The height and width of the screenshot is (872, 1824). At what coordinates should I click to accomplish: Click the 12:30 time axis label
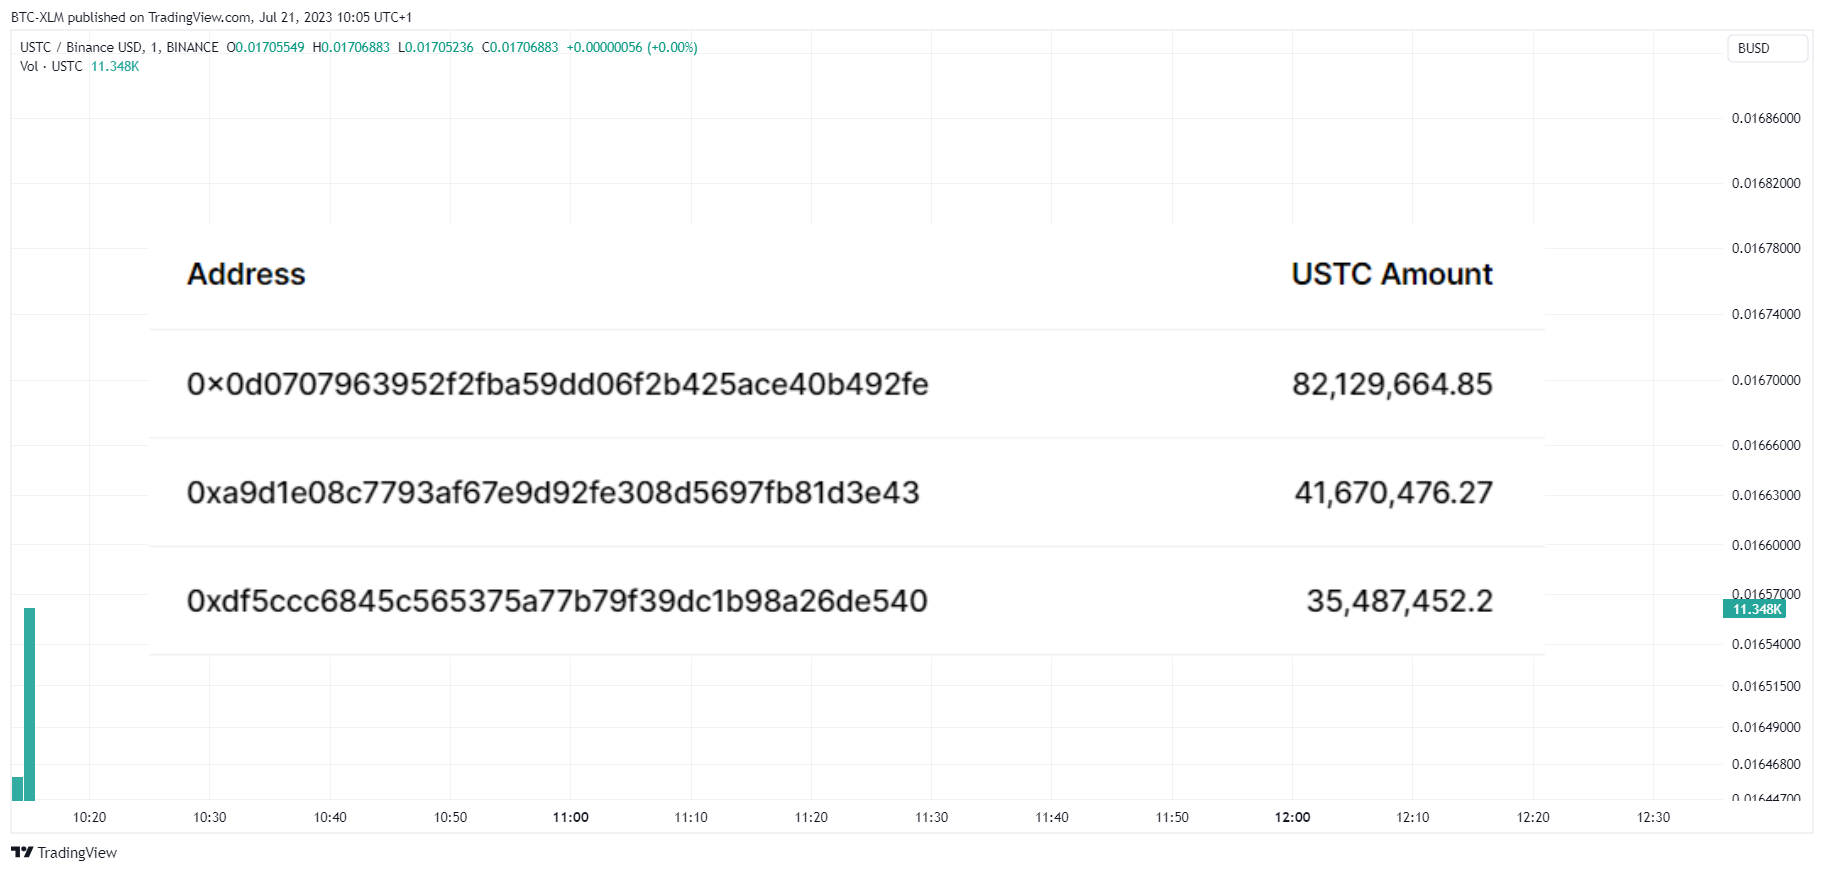coord(1653,817)
